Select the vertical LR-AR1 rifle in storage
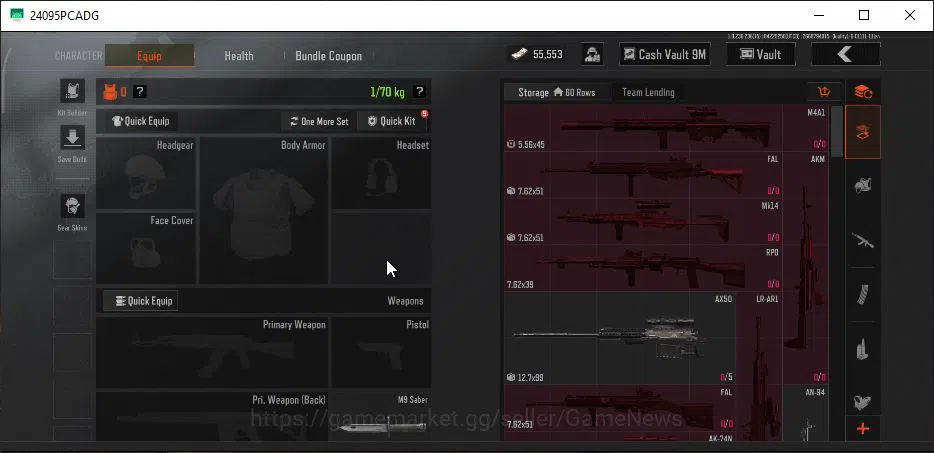Screen dimensions: 934x453 [x=759, y=366]
